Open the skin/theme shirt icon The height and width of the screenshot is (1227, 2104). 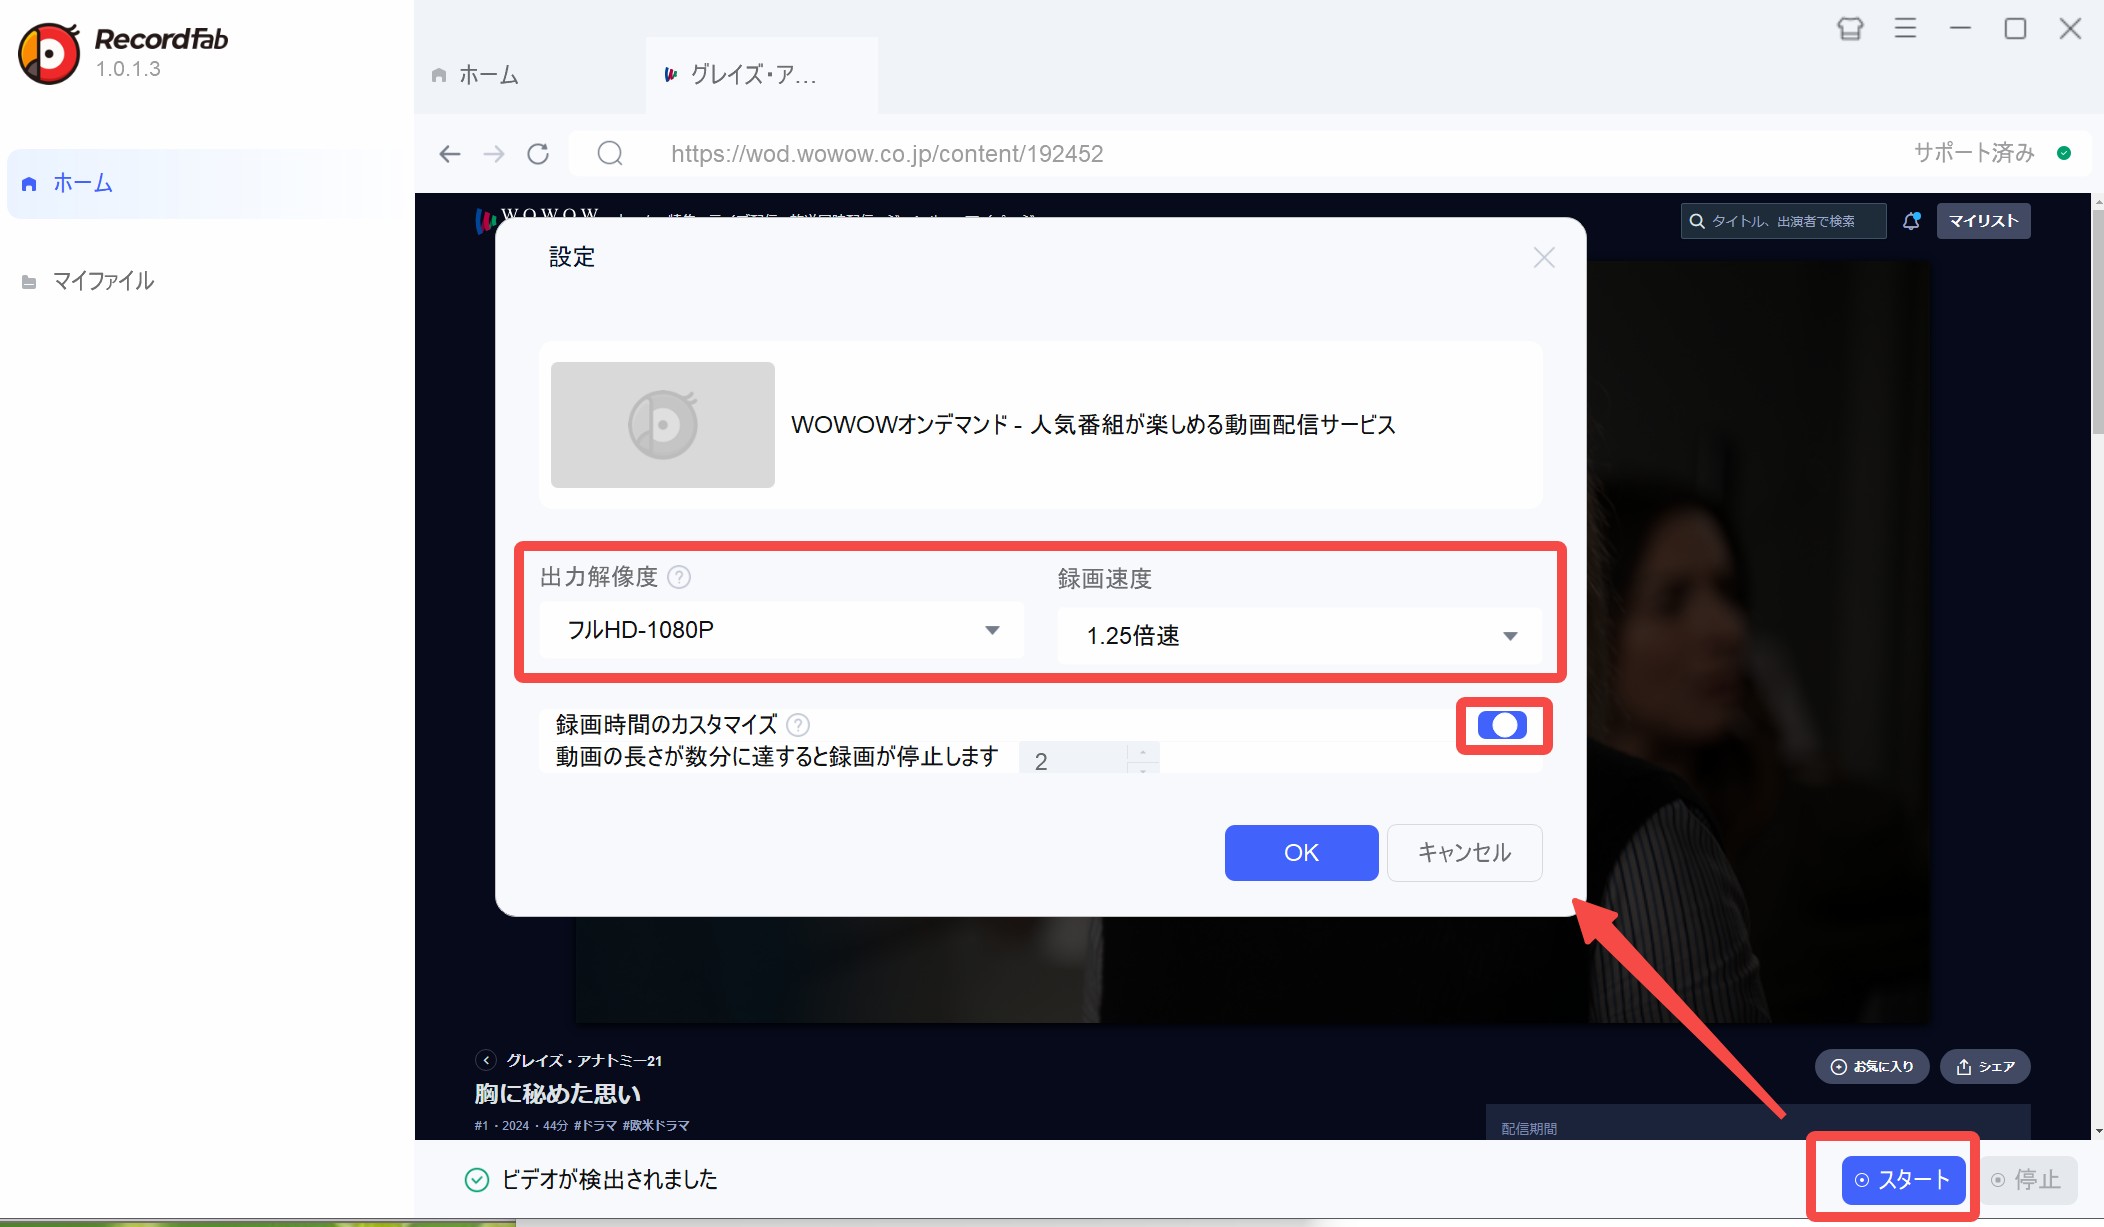pyautogui.click(x=1850, y=29)
